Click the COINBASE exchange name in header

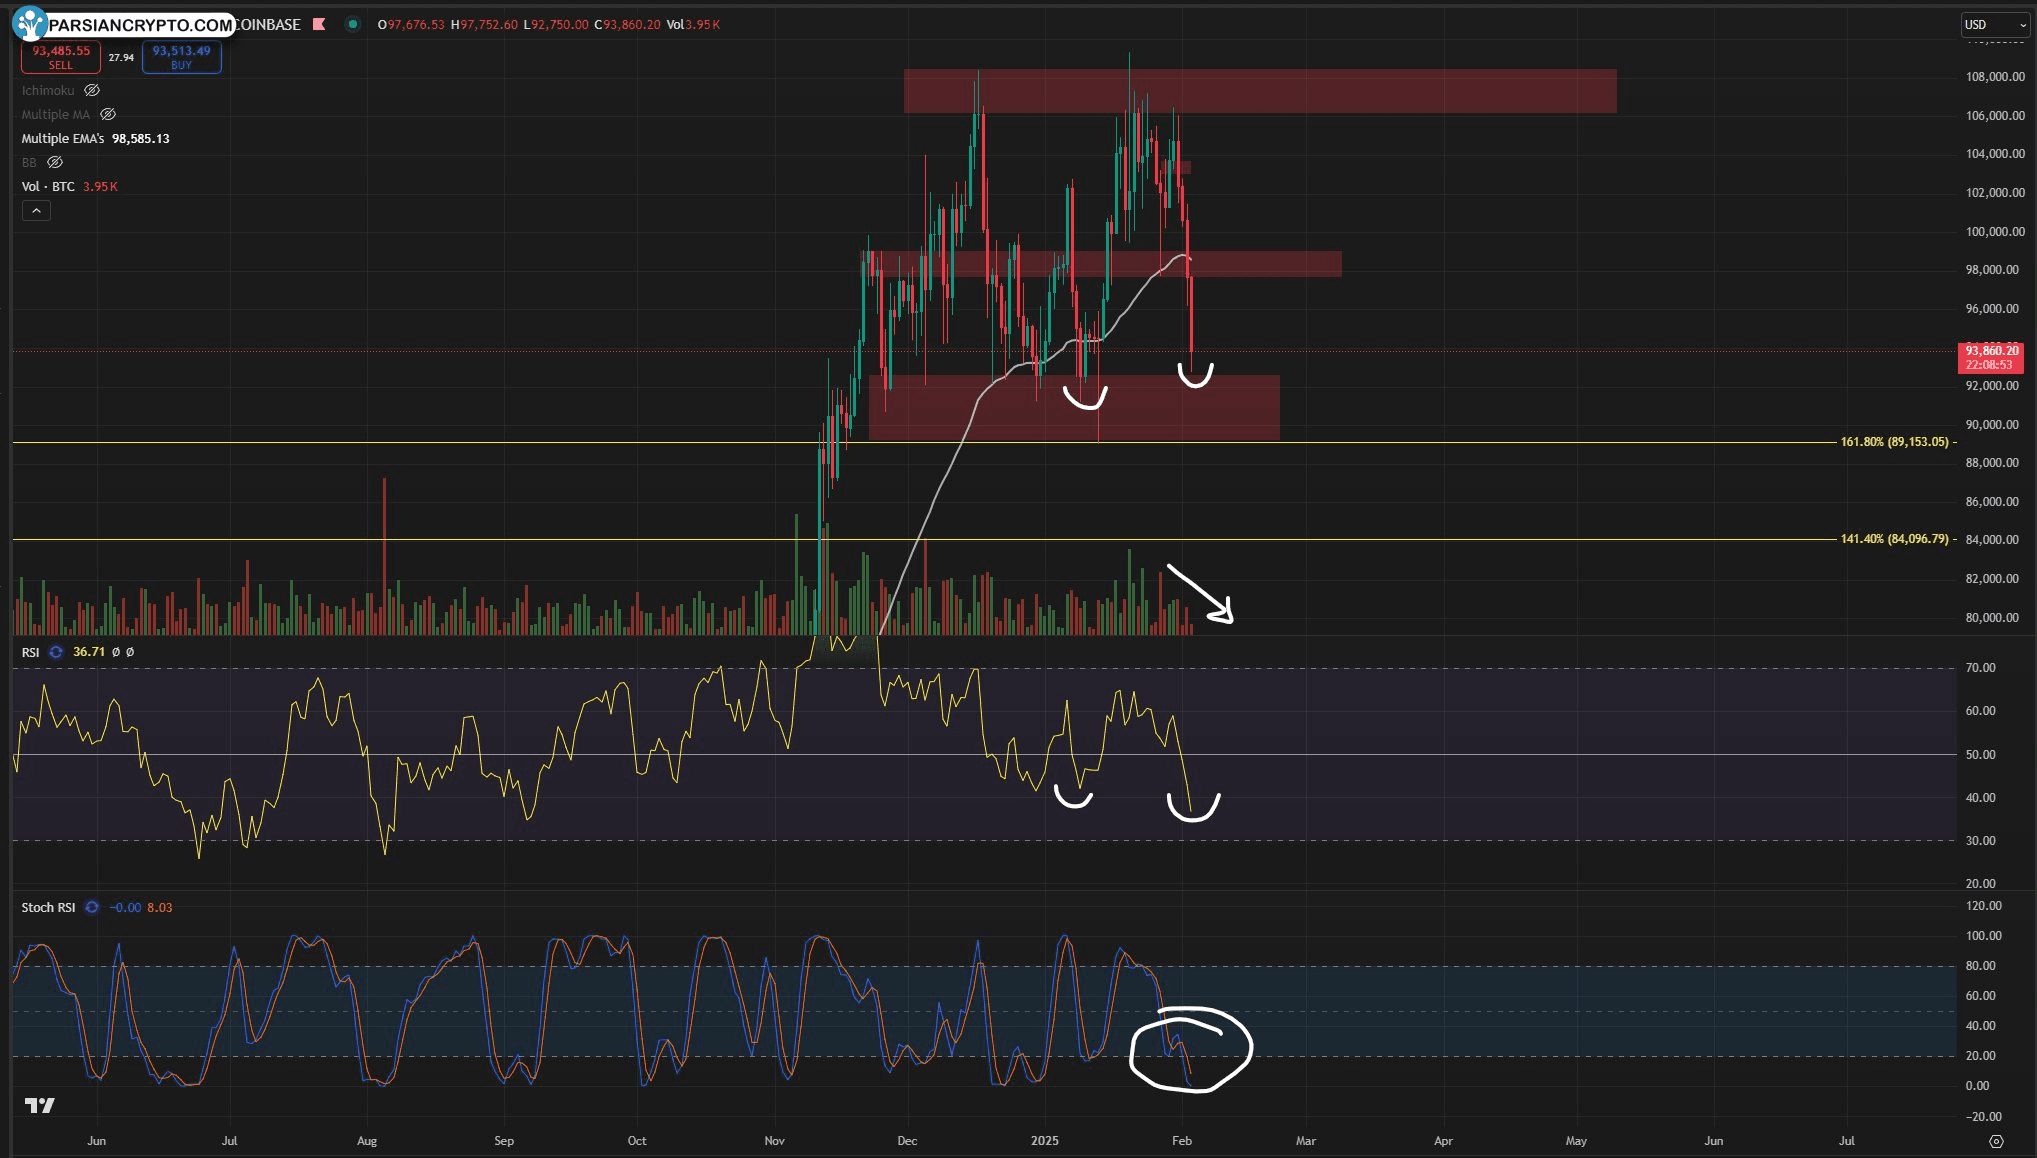(x=268, y=24)
